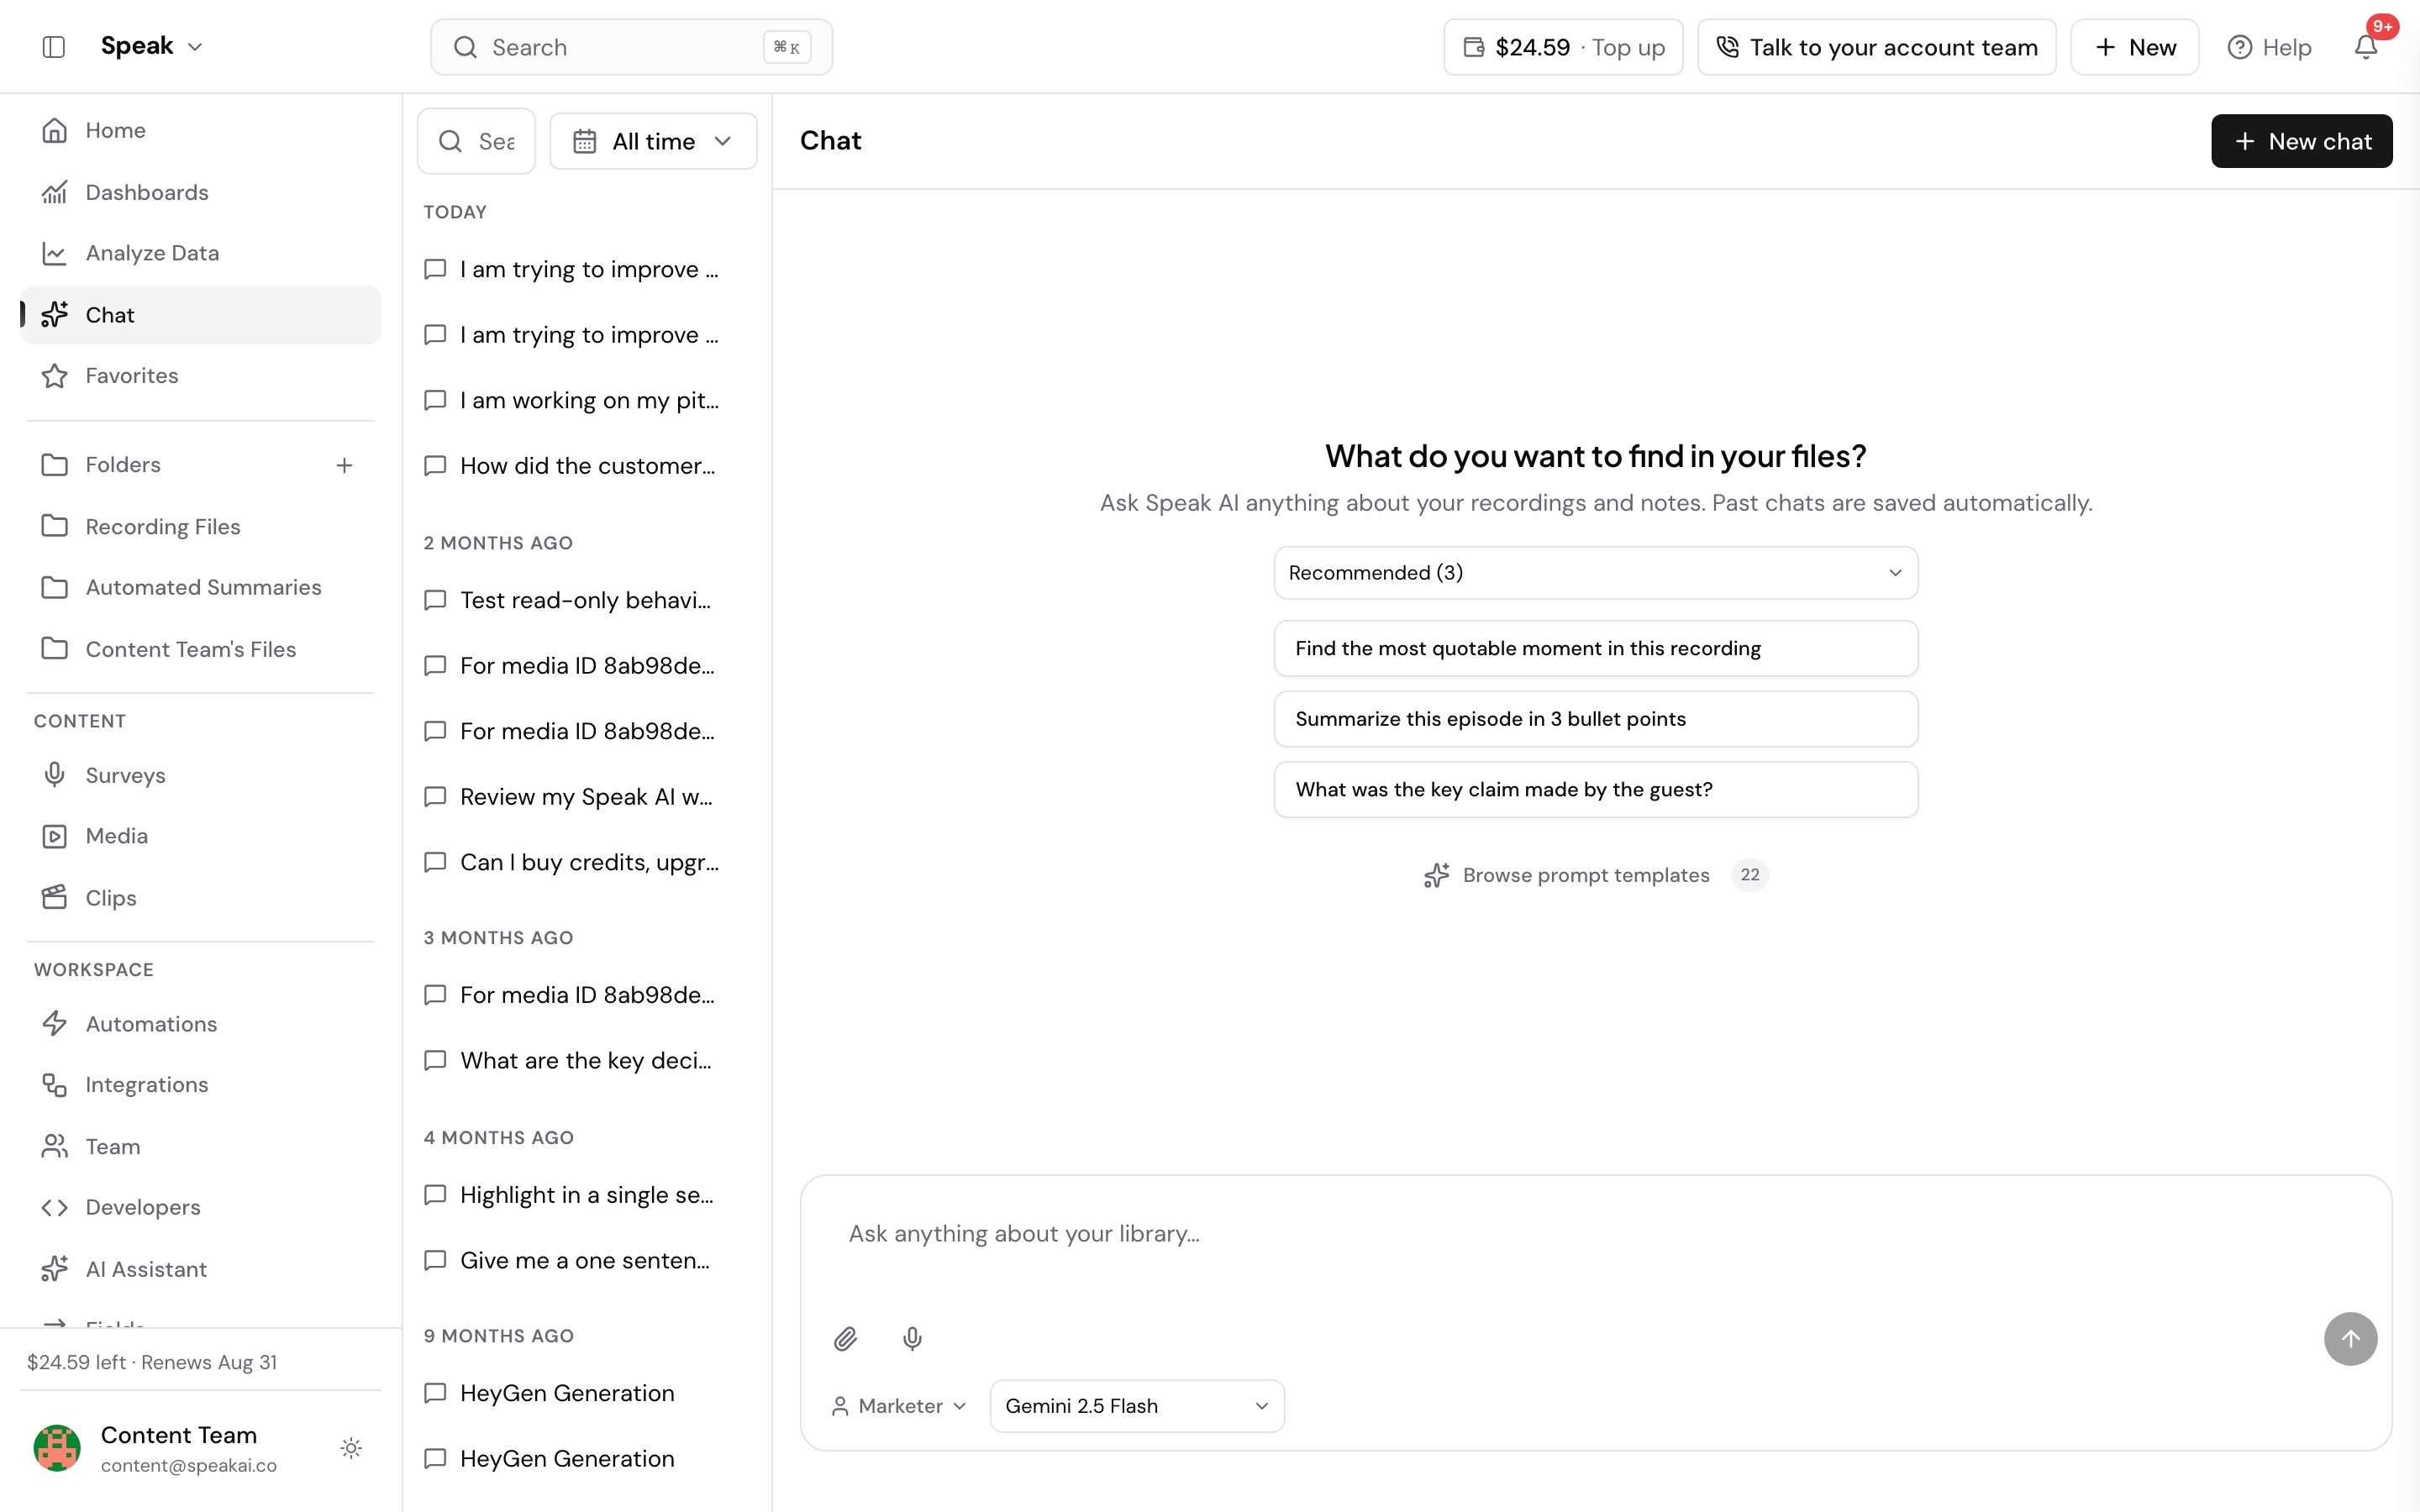Click the New button in header
Viewport: 2420px width, 1512px height.
2134,47
